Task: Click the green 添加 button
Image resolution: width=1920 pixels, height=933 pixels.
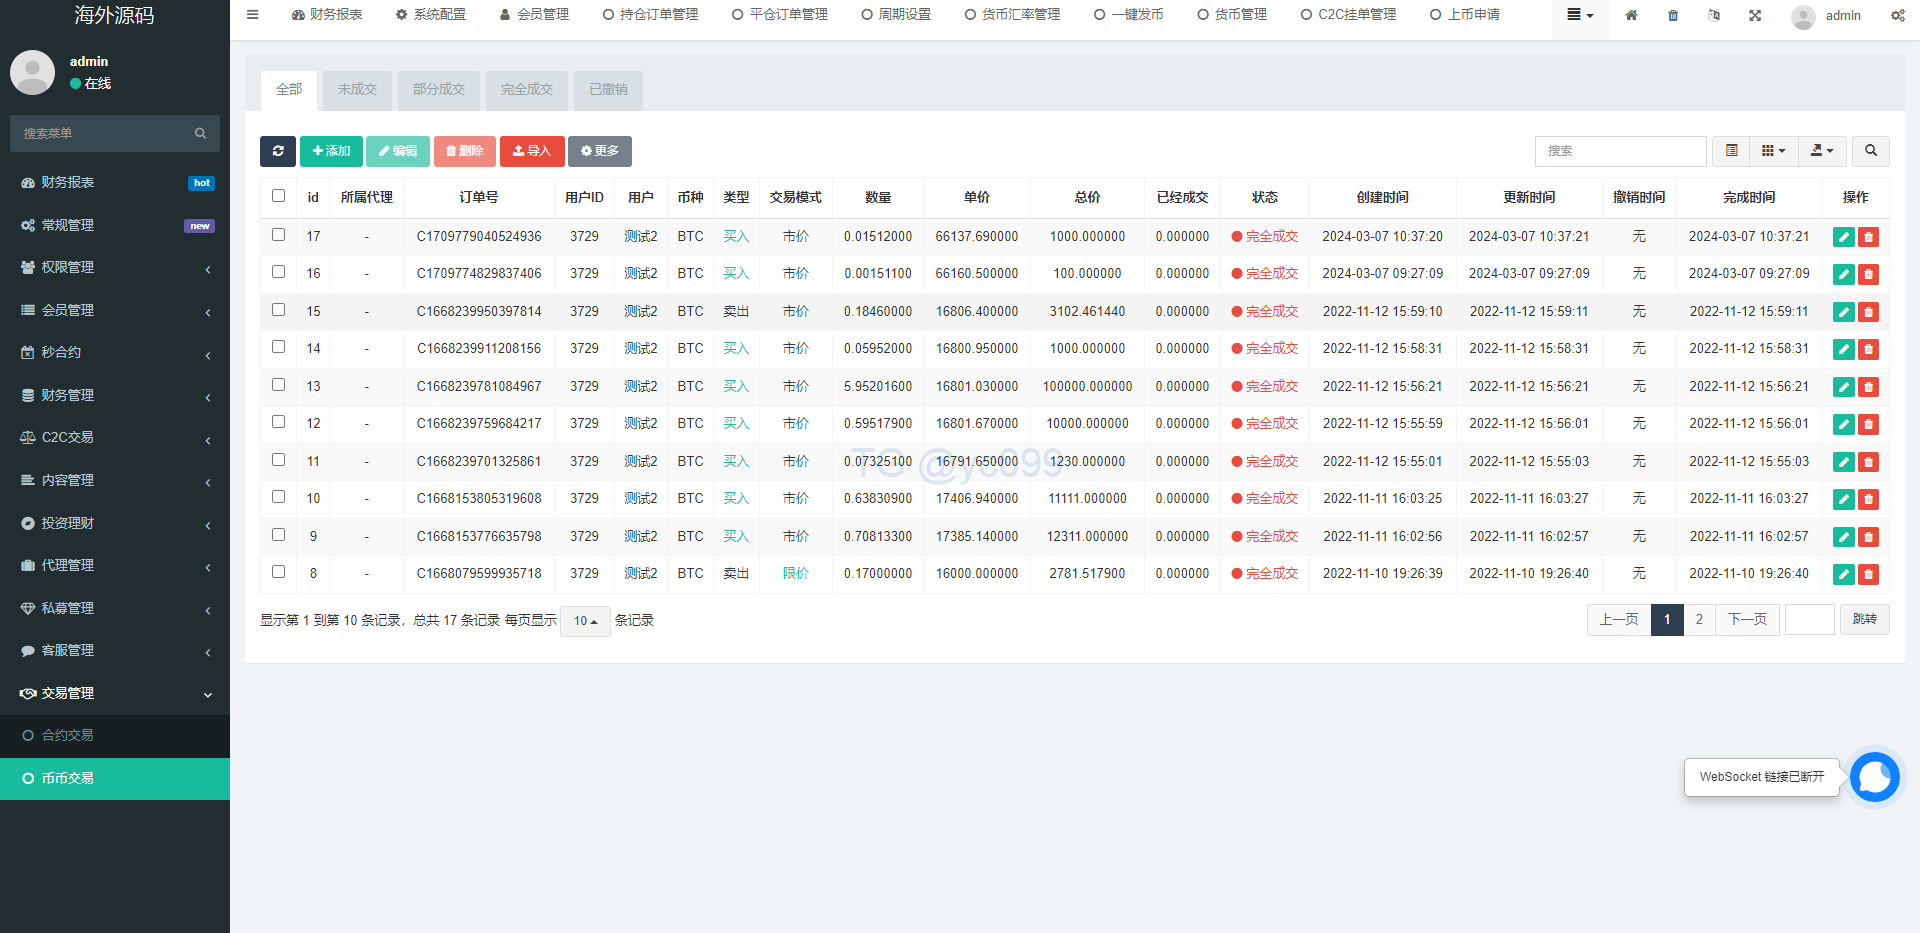Action: click(331, 151)
